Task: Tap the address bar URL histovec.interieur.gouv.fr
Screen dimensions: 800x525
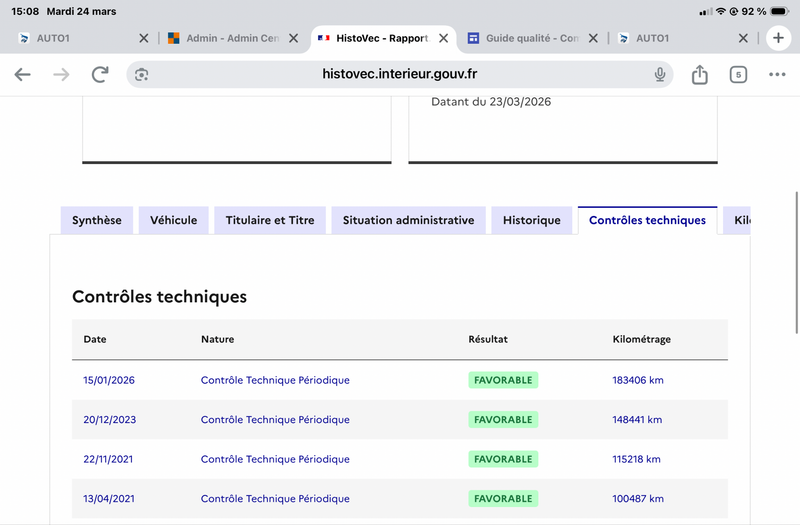Action: (x=400, y=75)
